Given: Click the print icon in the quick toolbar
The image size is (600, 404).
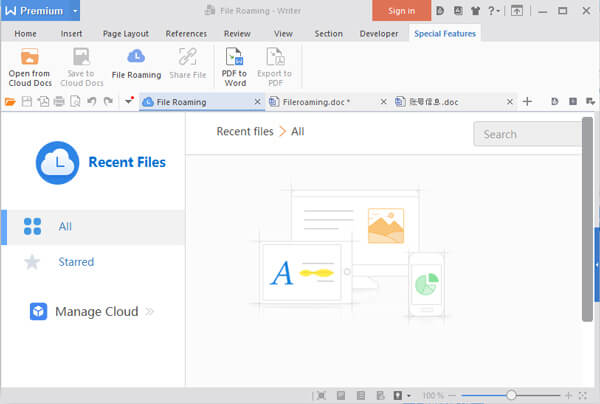Looking at the screenshot, I should tap(59, 101).
